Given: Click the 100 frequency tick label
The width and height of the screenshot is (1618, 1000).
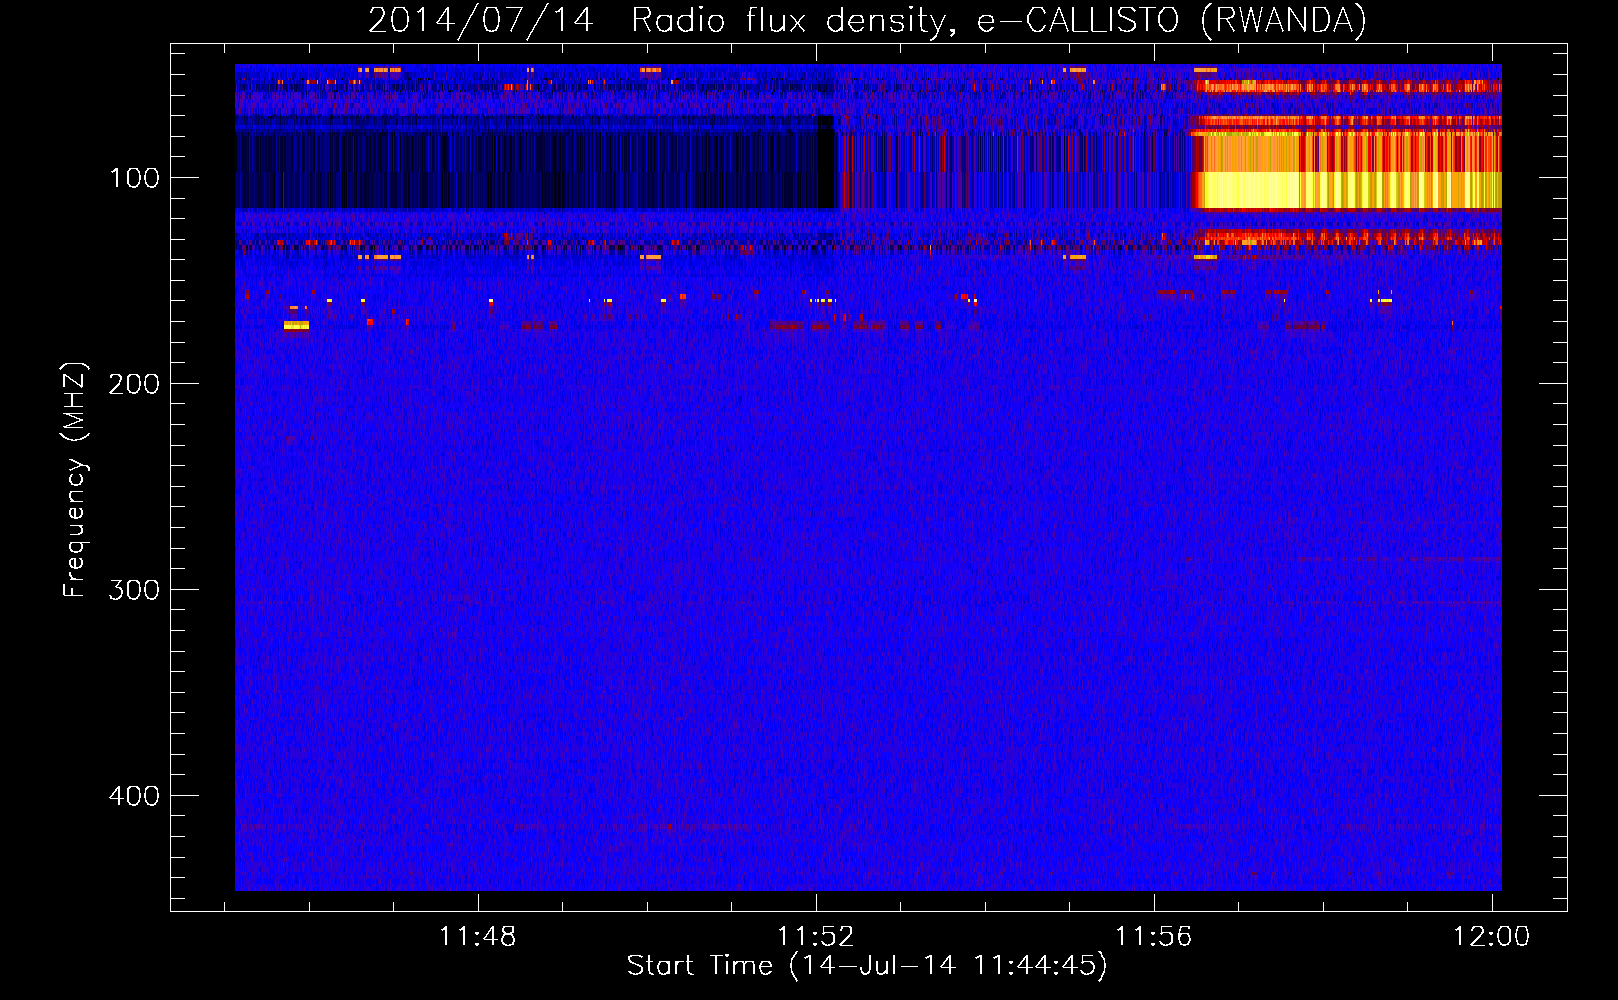Looking at the screenshot, I should (134, 178).
